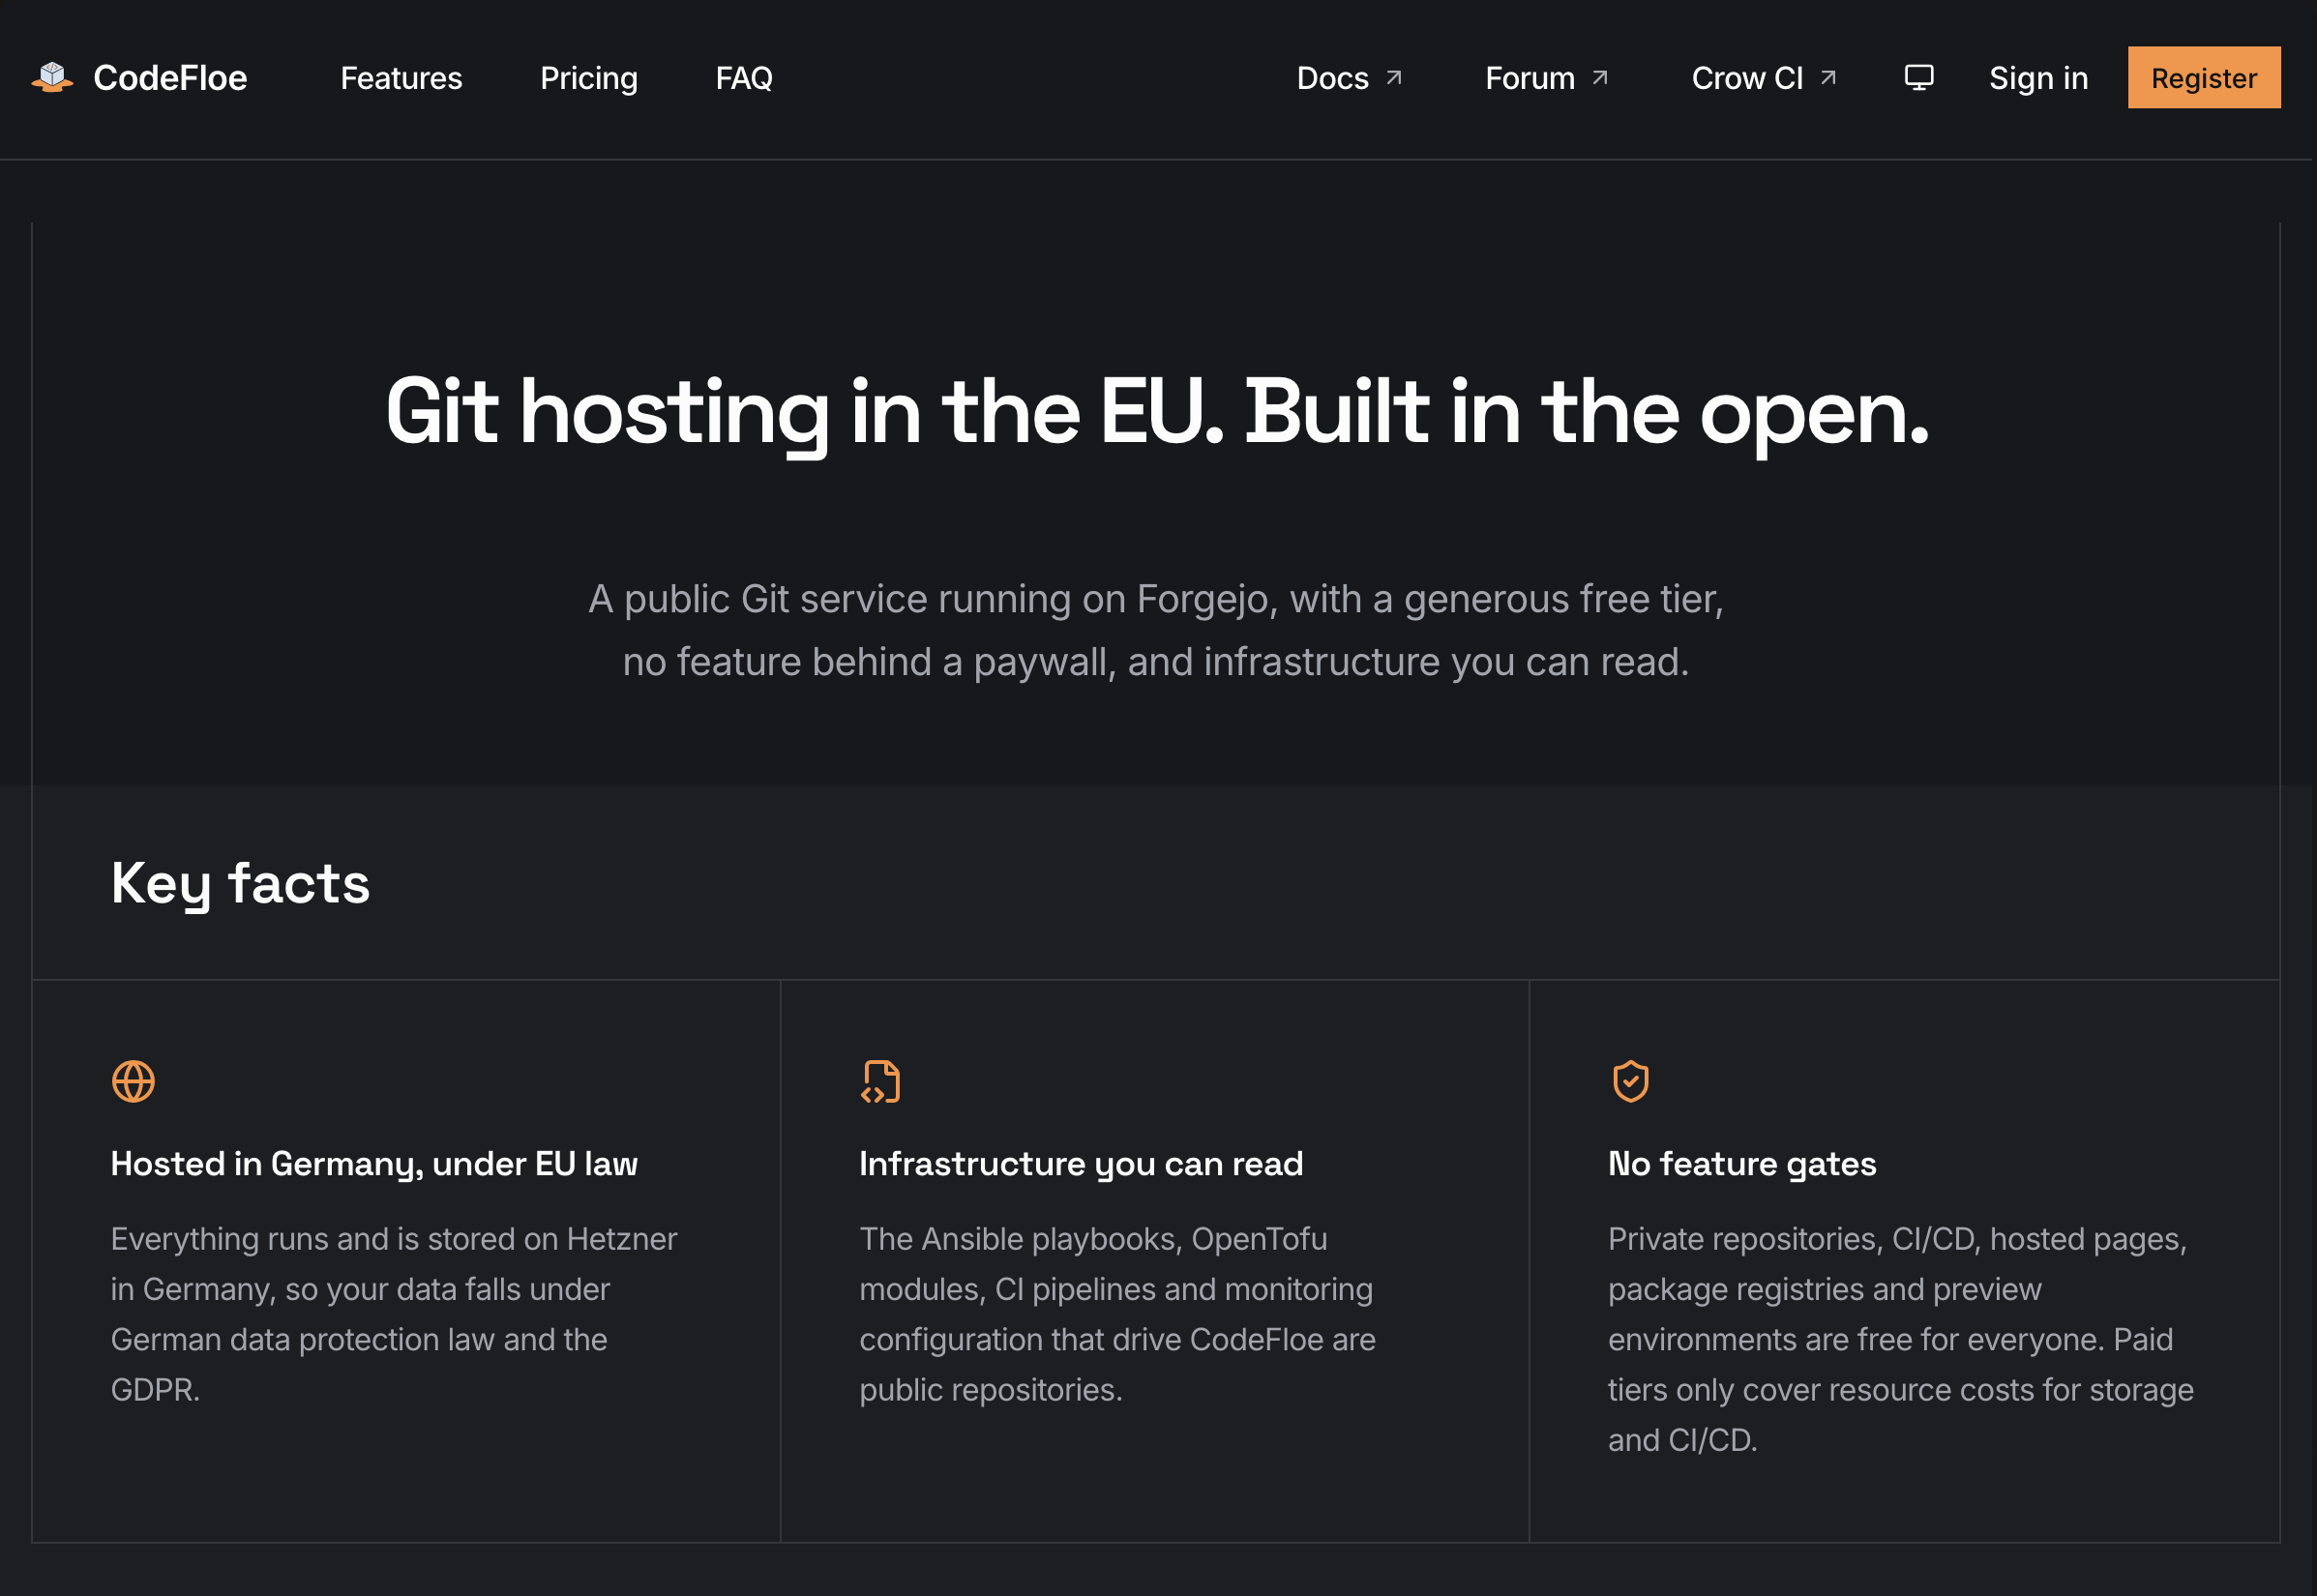Viewport: 2317px width, 1596px height.
Task: Click the external arrow icon beside Crow CI
Action: click(x=1827, y=78)
